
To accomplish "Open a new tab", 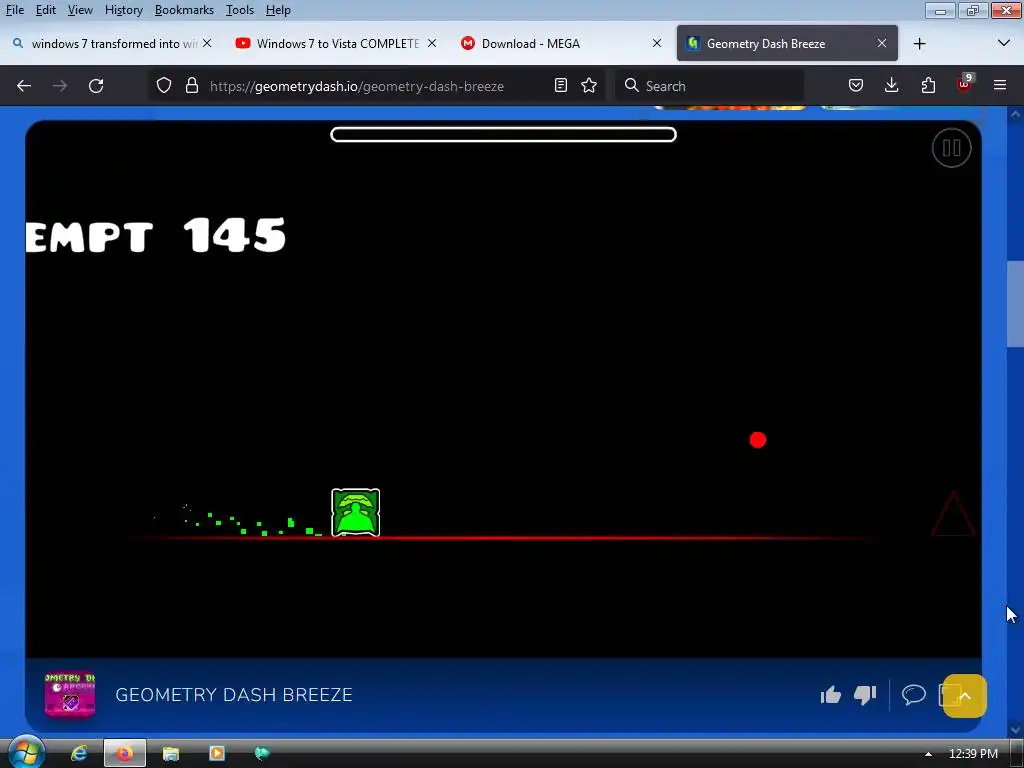I will [920, 44].
